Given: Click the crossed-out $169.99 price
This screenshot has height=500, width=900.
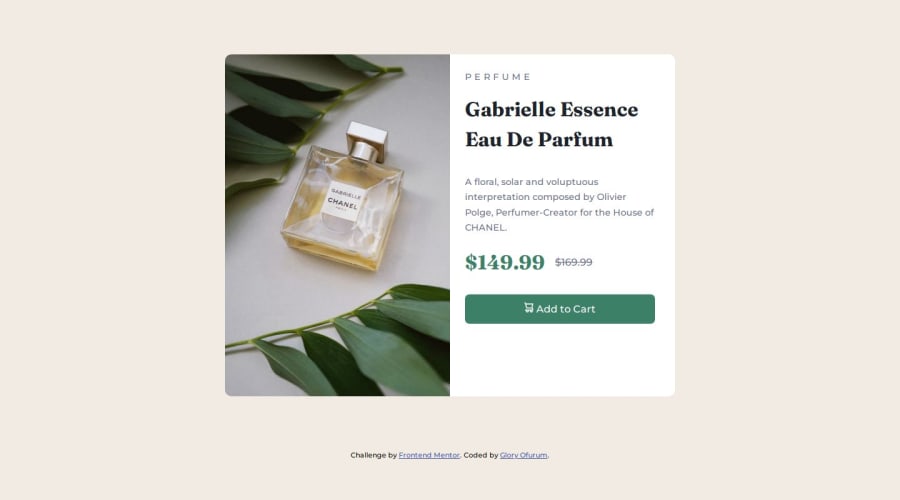Looking at the screenshot, I should pyautogui.click(x=573, y=262).
